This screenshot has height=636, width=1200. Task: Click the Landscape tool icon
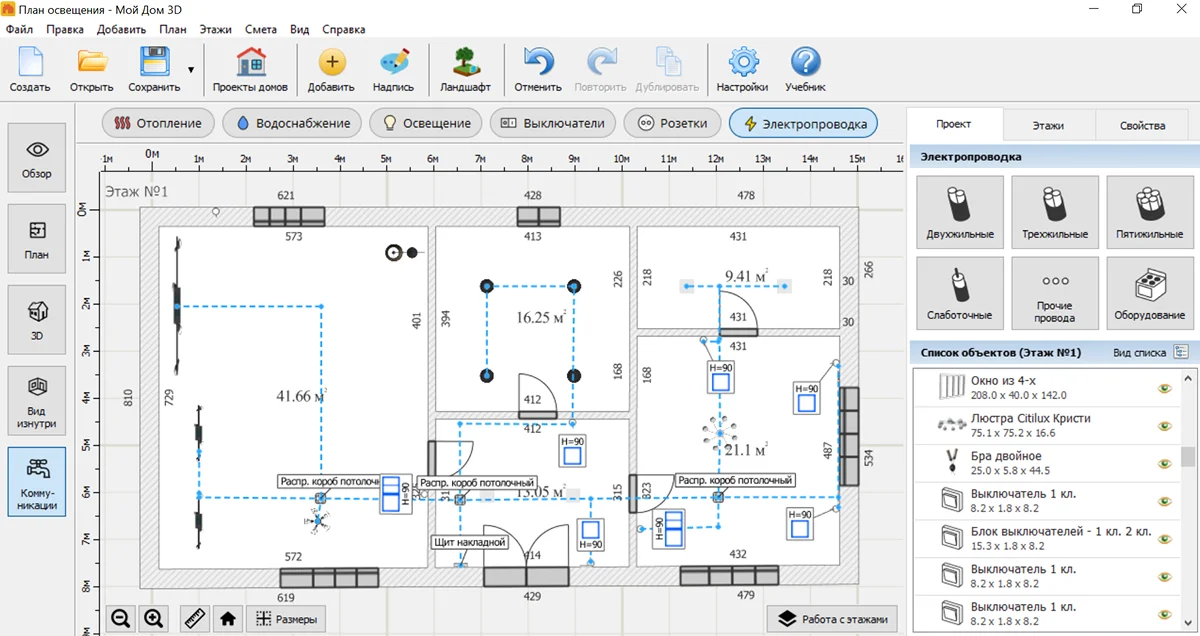[x=465, y=69]
